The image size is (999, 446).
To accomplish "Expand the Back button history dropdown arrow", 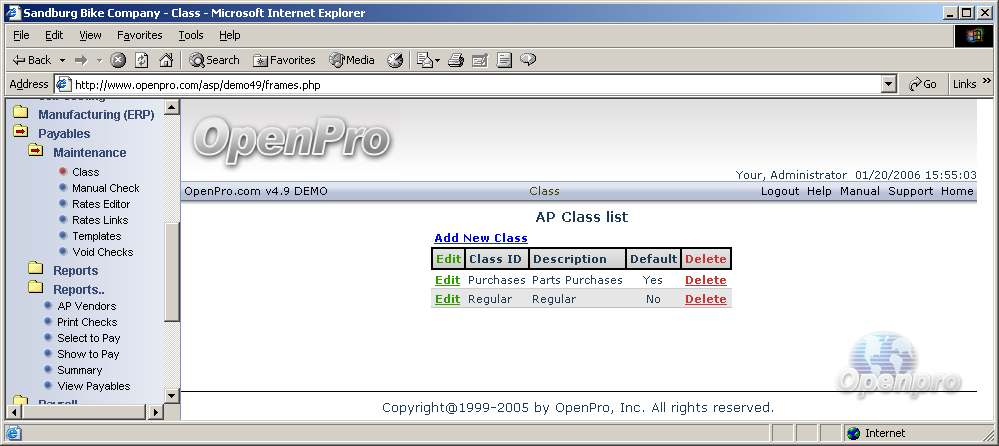I will click(62, 60).
